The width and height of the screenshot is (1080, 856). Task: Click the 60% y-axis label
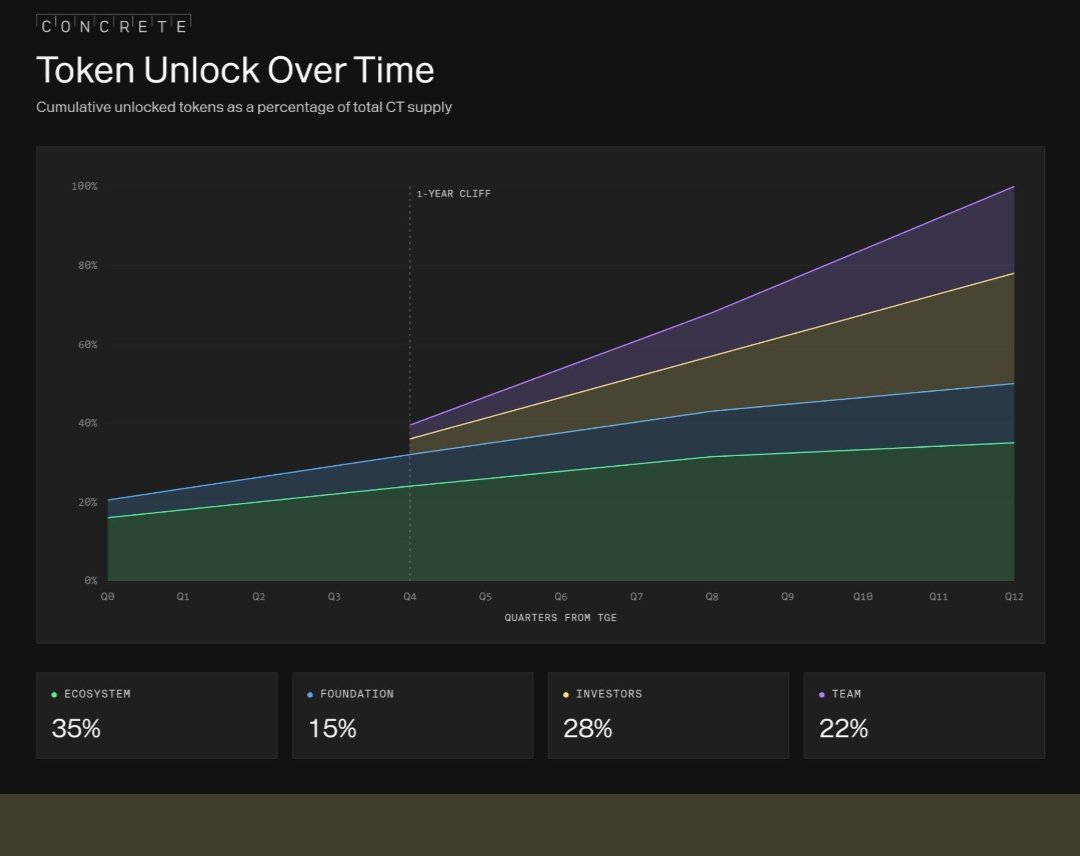pyautogui.click(x=87, y=345)
